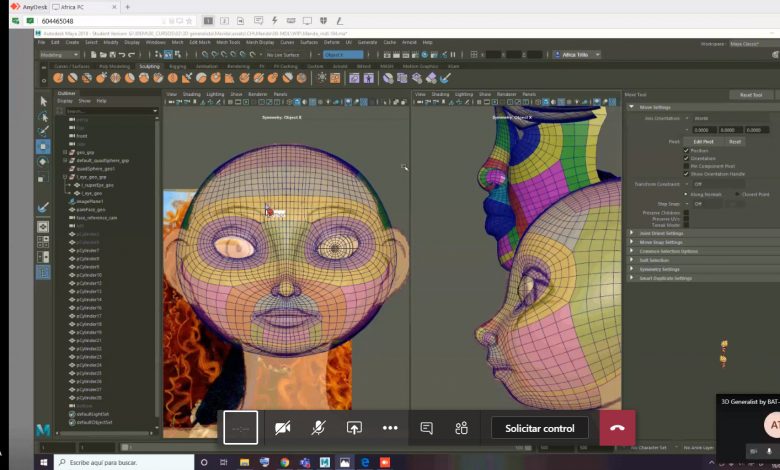The image size is (780, 470).
Task: Click the New Scene file icon
Action: pos(94,55)
